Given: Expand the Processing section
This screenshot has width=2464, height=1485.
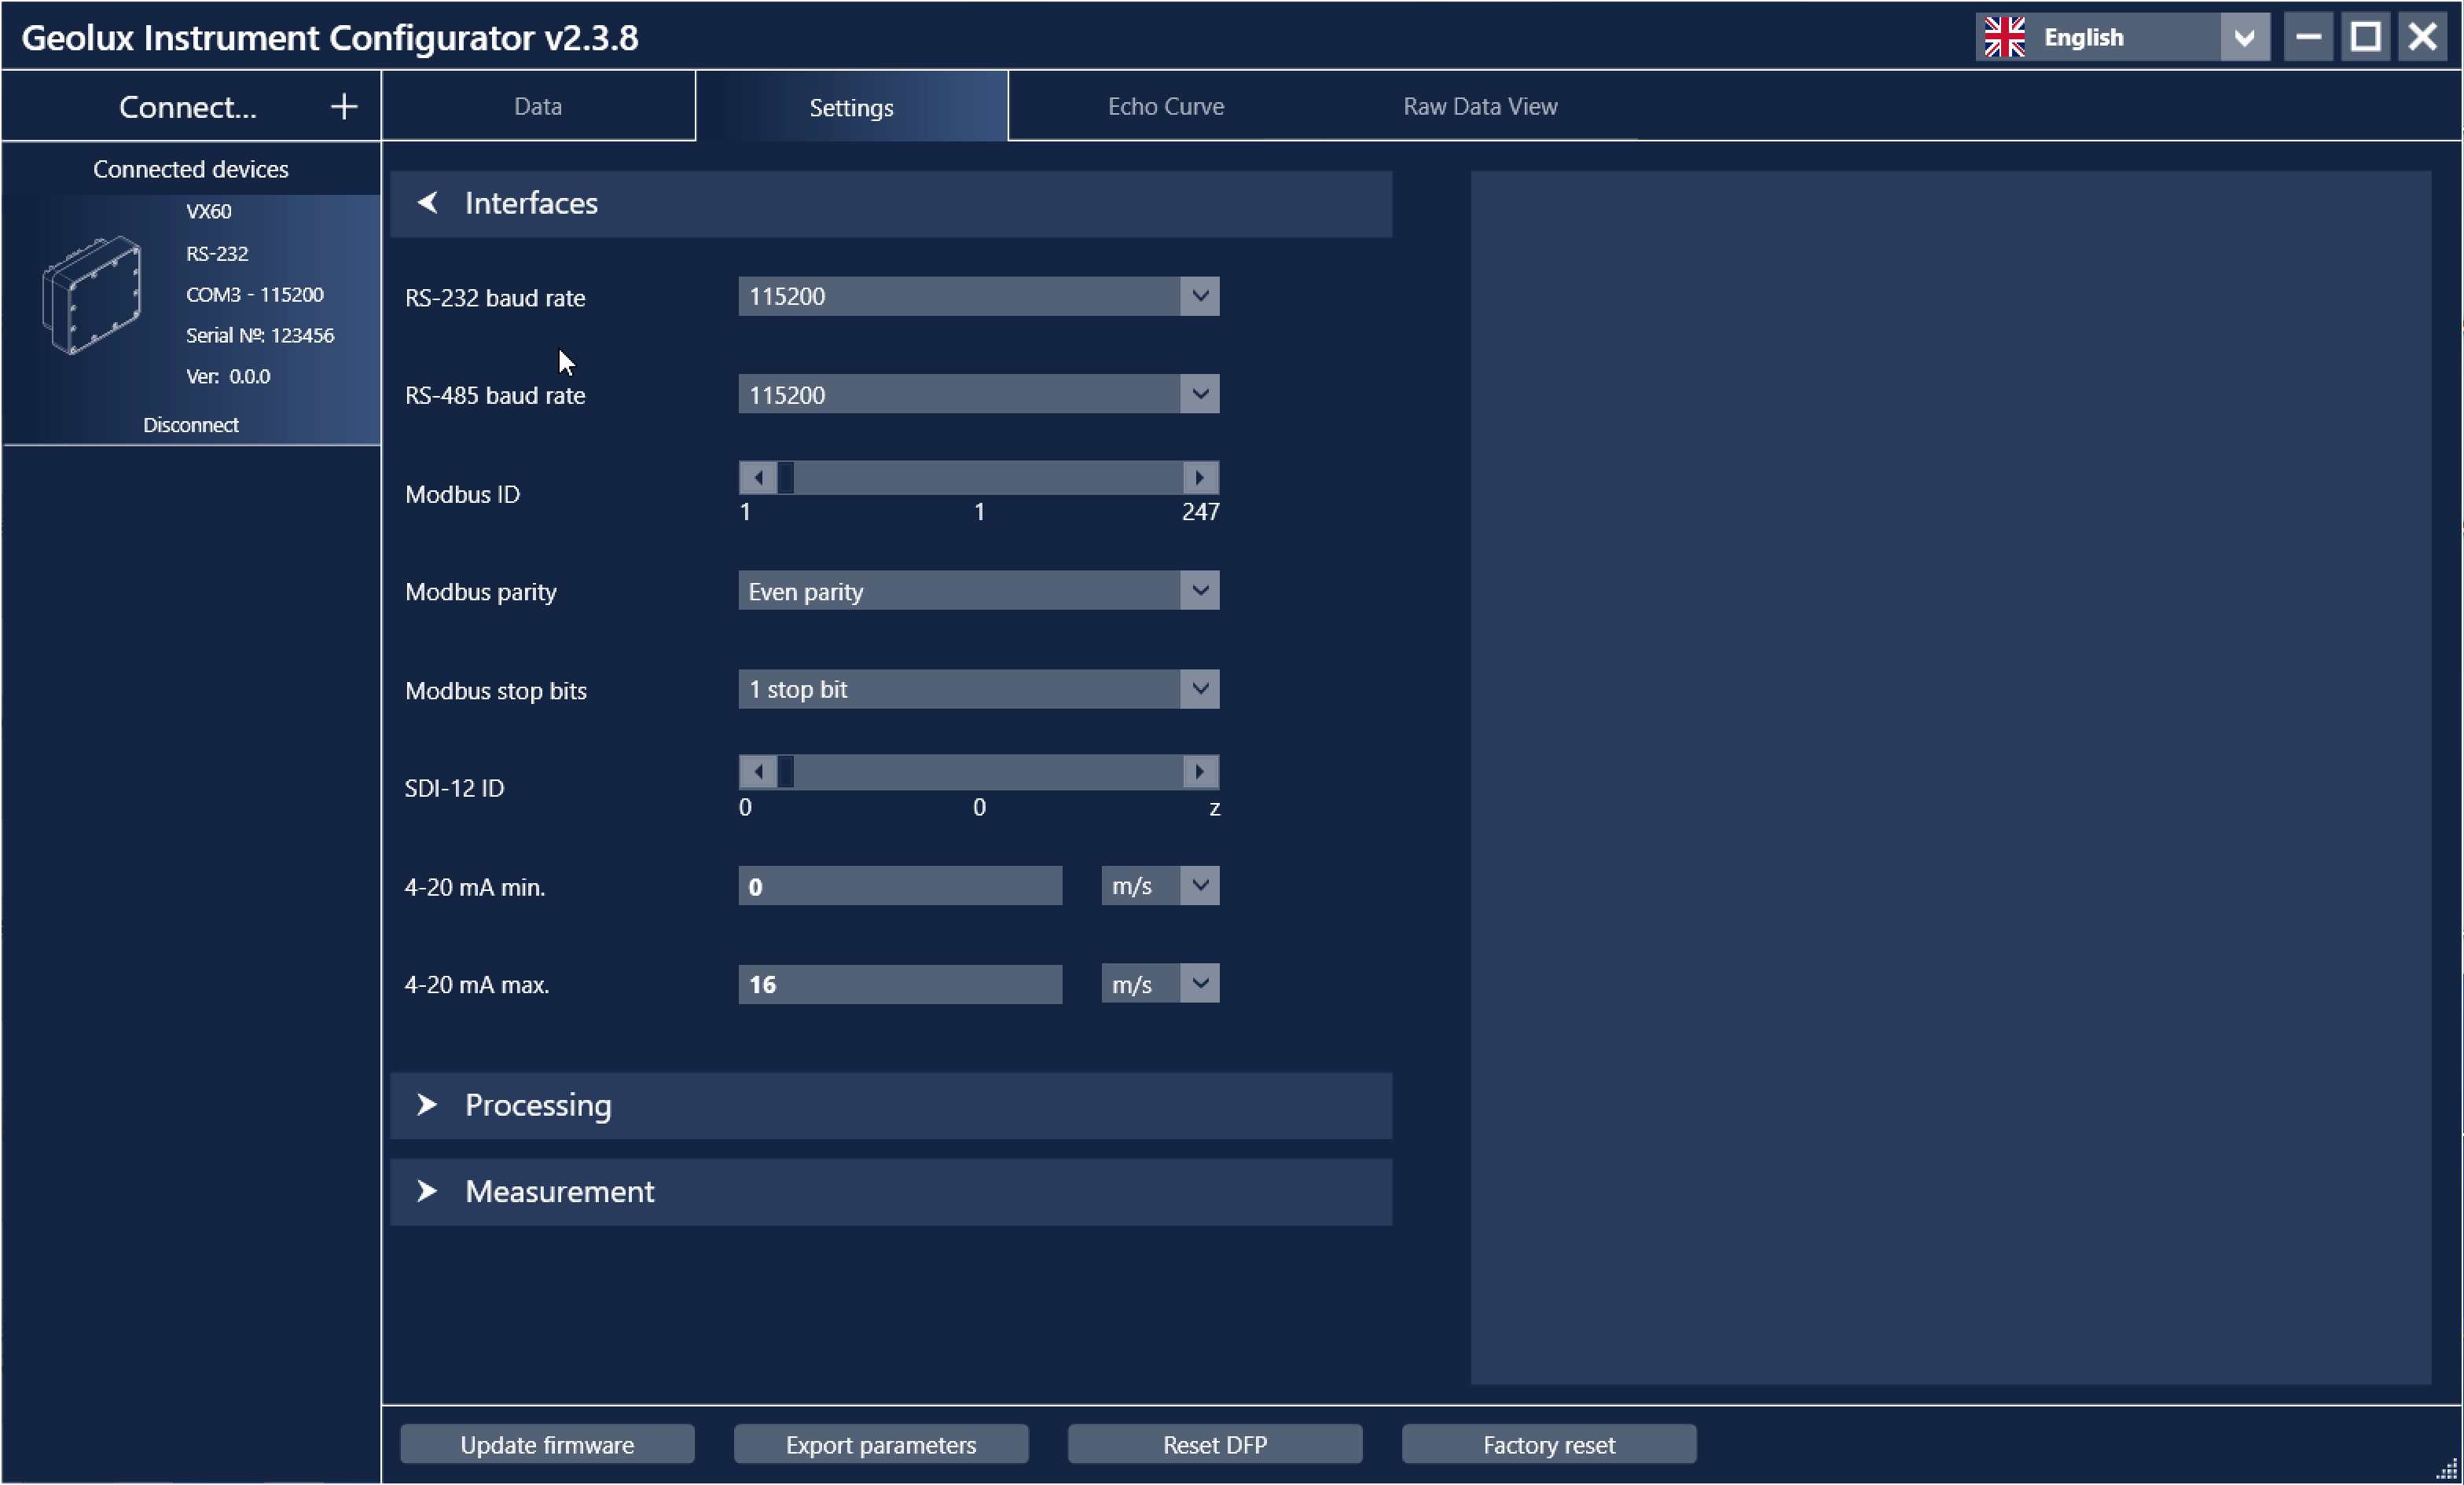Looking at the screenshot, I should [x=428, y=1105].
